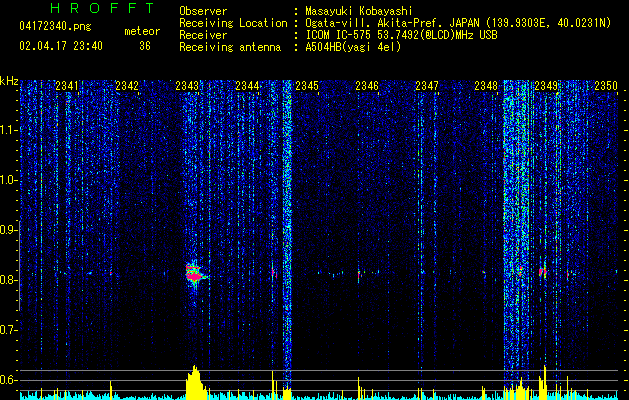The width and height of the screenshot is (629, 400).
Task: Click the 1.1 kHz axis label
Action: tap(8, 130)
